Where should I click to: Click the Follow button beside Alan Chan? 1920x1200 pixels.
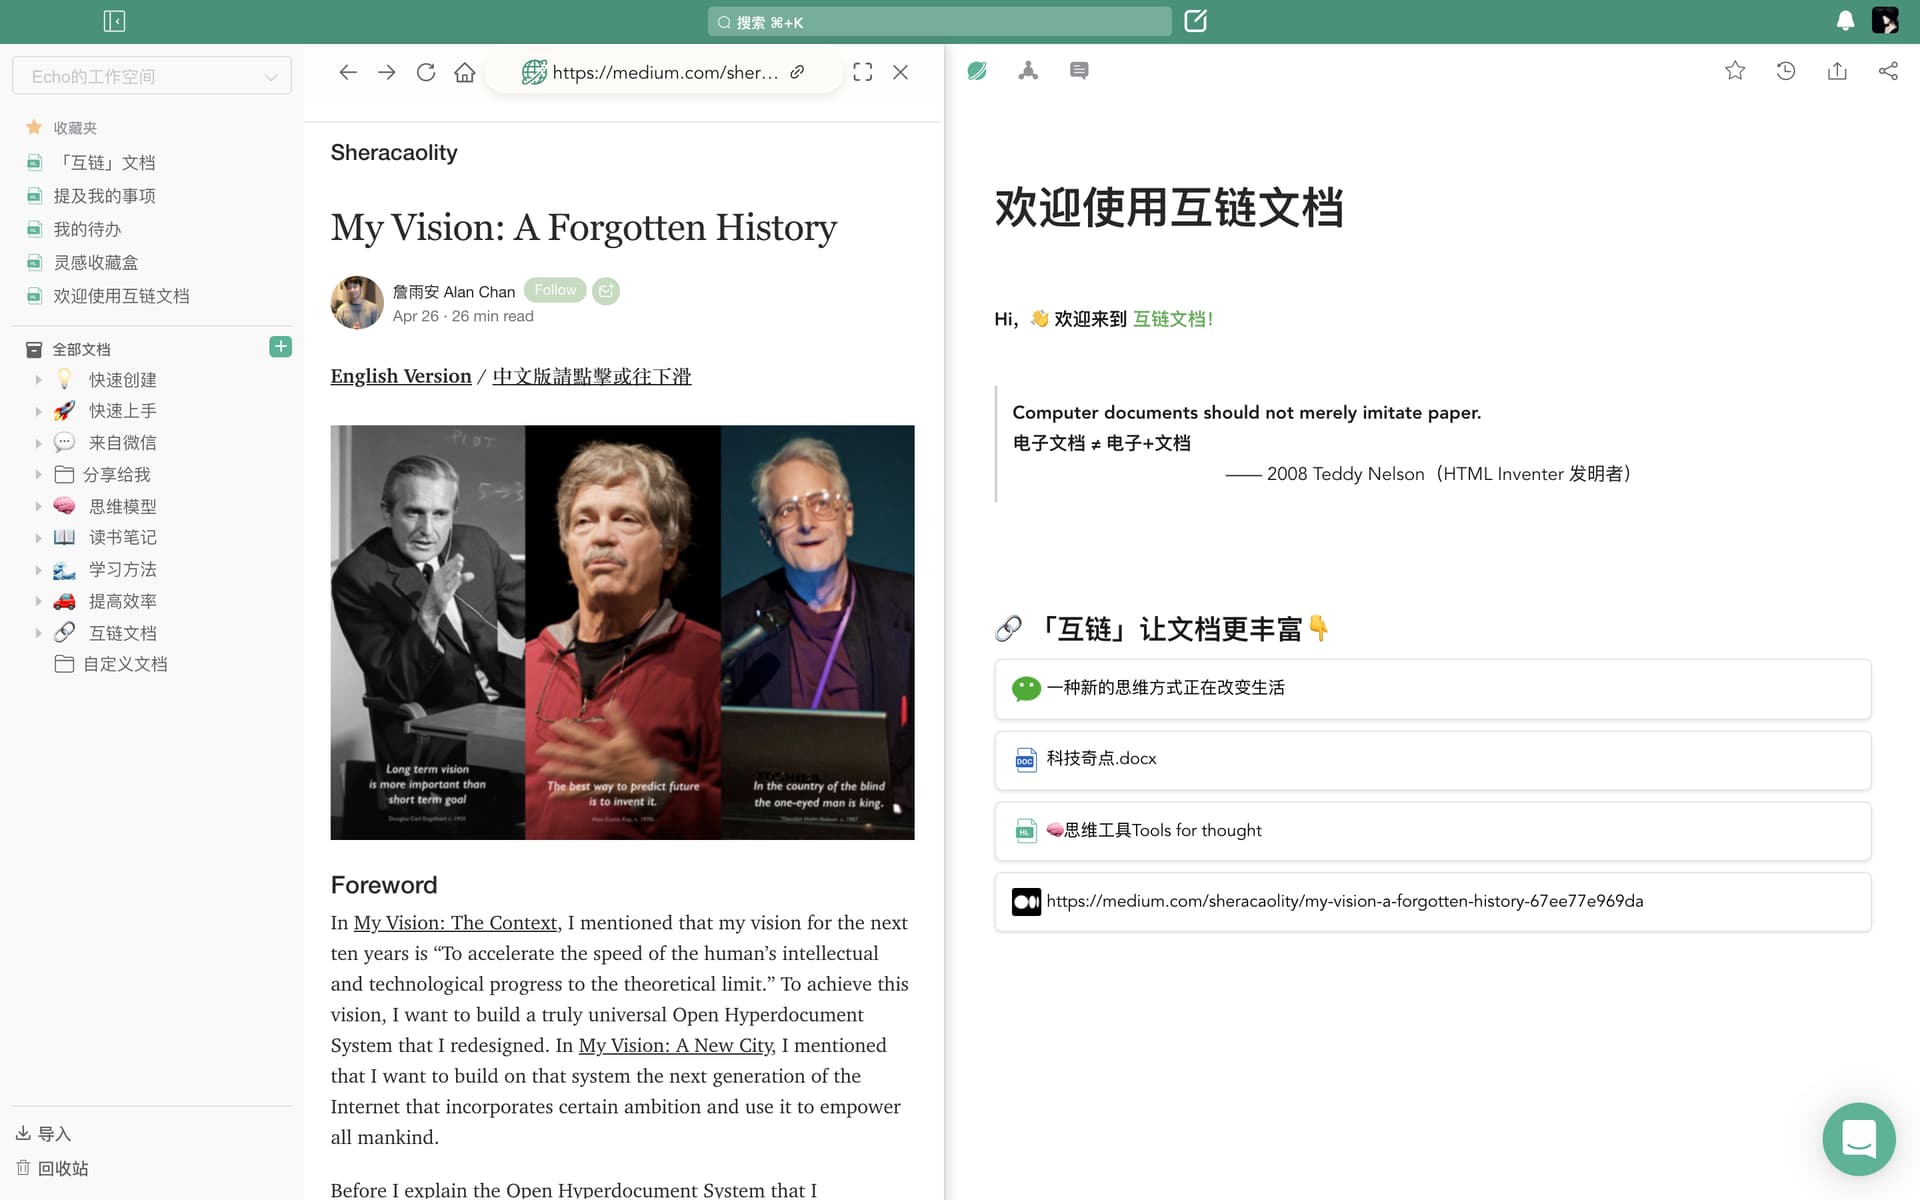coord(555,290)
